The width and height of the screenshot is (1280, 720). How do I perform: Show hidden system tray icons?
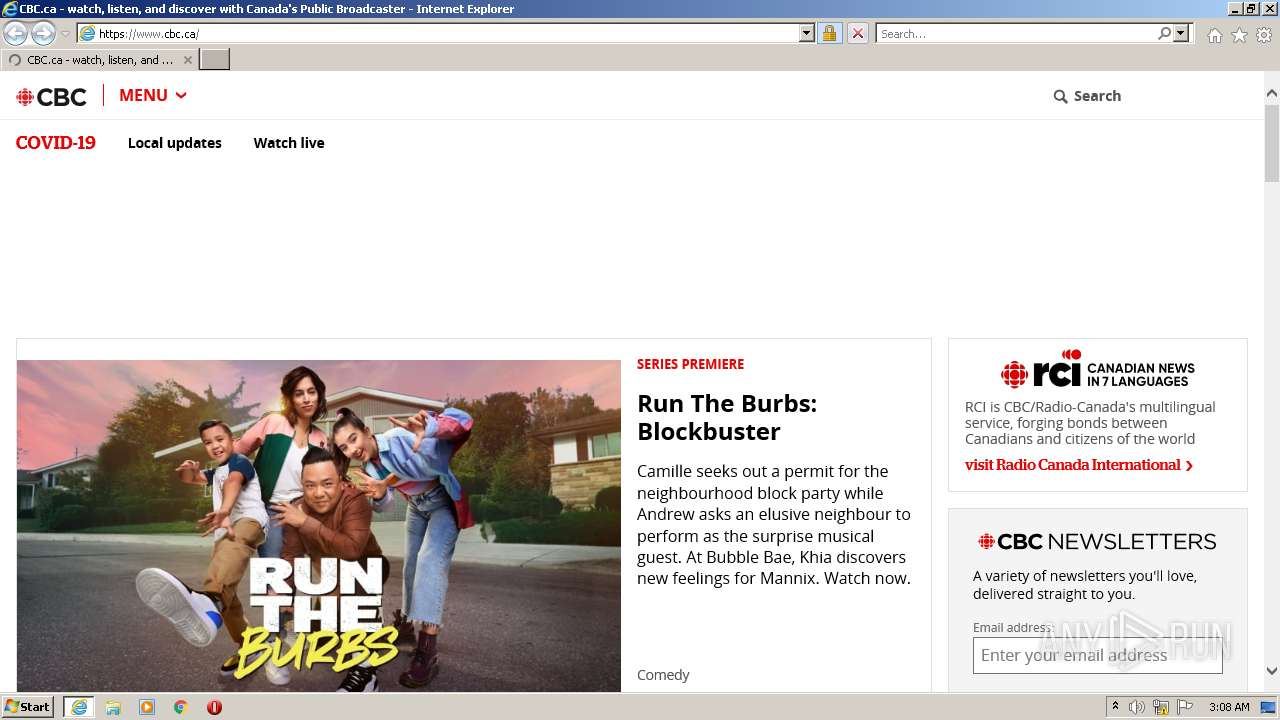(1115, 707)
